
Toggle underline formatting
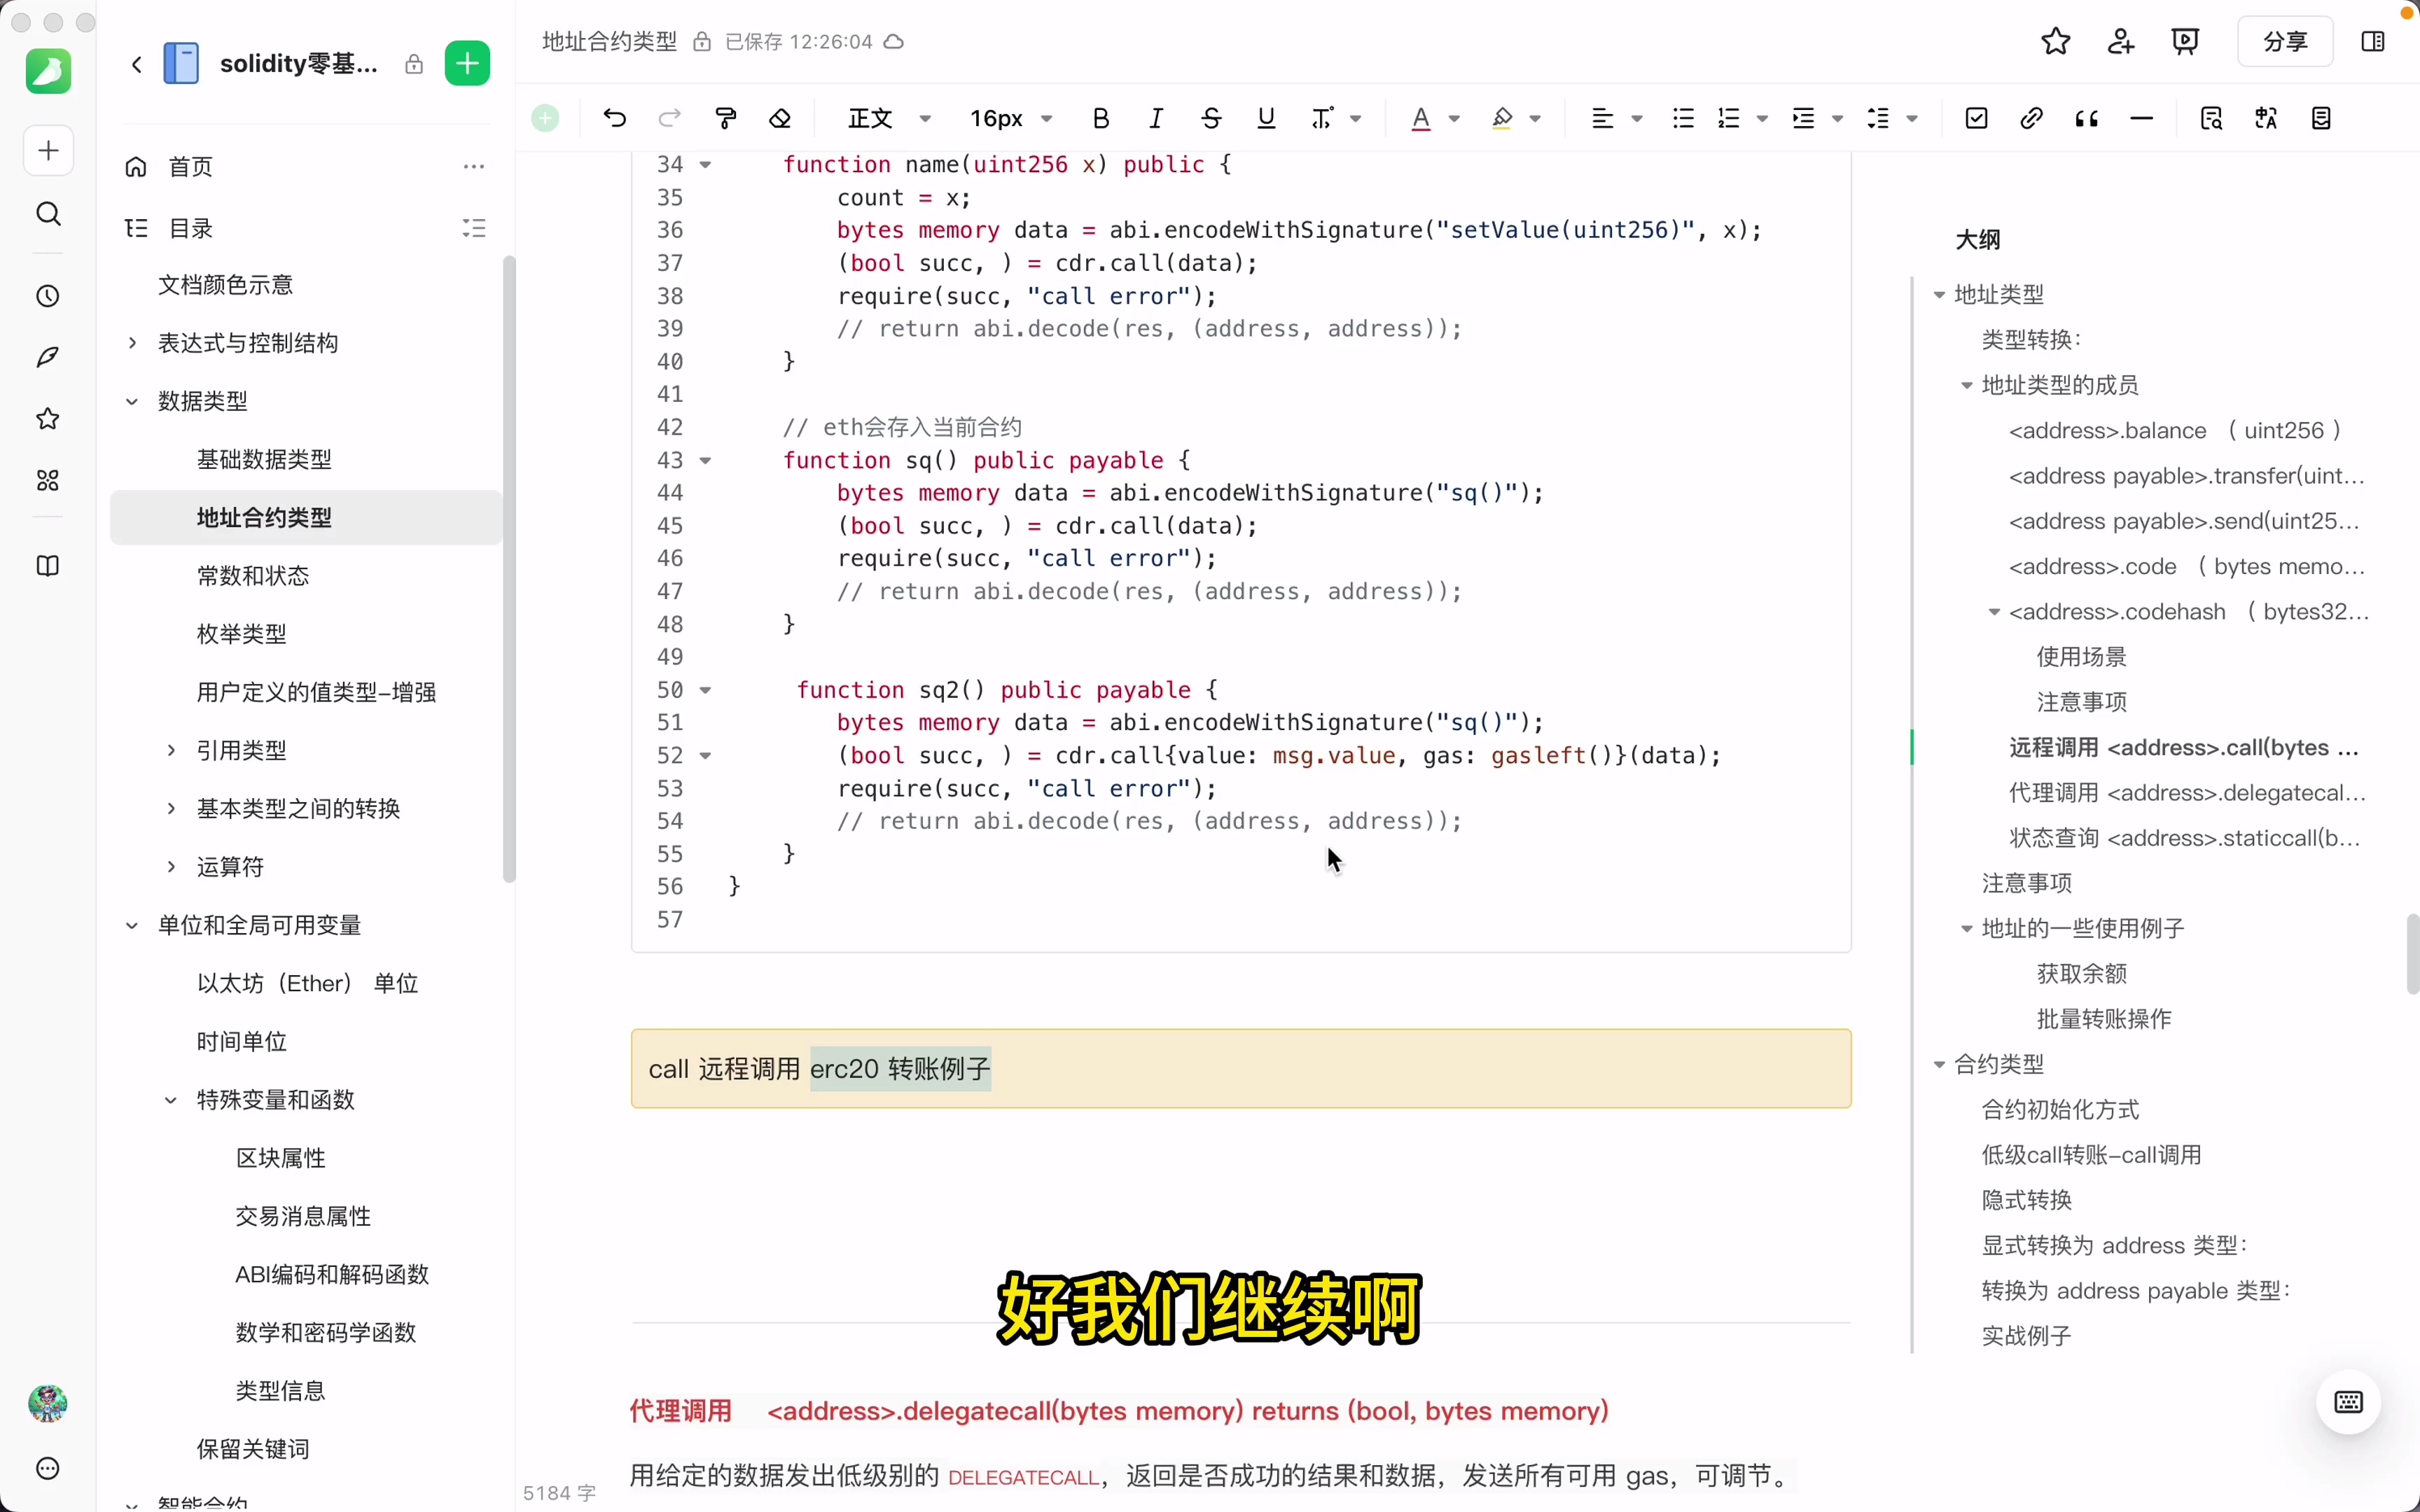(1265, 117)
